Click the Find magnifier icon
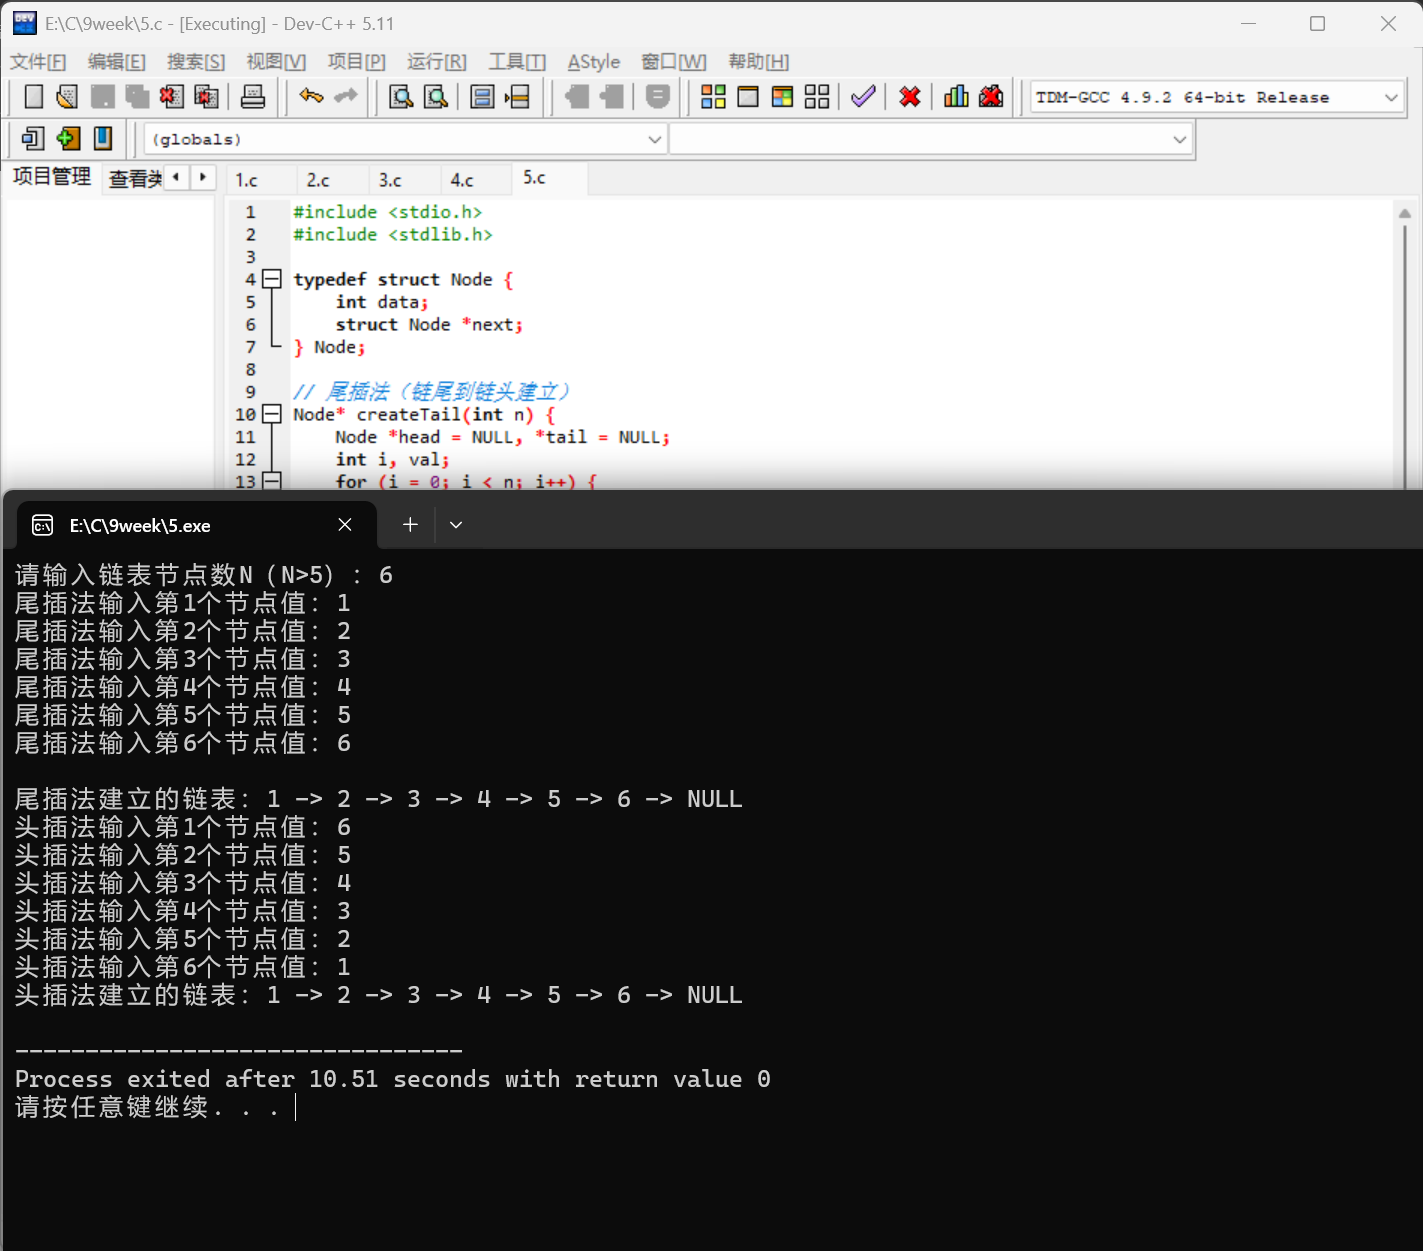Screen dimensions: 1423x1251 (401, 97)
